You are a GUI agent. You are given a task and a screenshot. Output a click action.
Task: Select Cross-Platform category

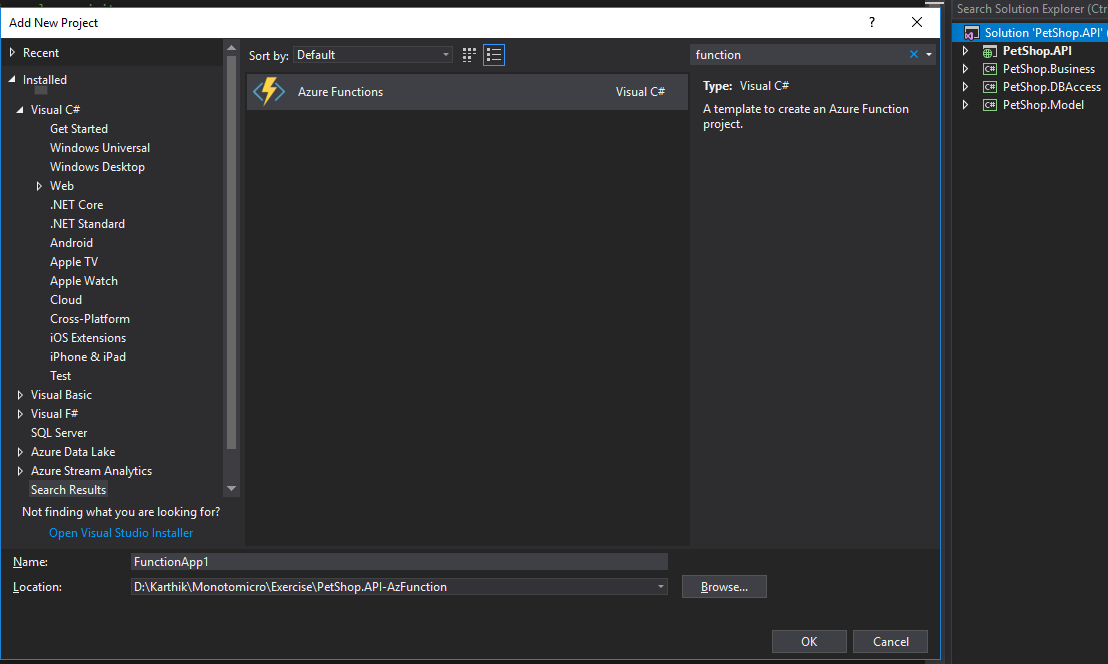coord(90,319)
